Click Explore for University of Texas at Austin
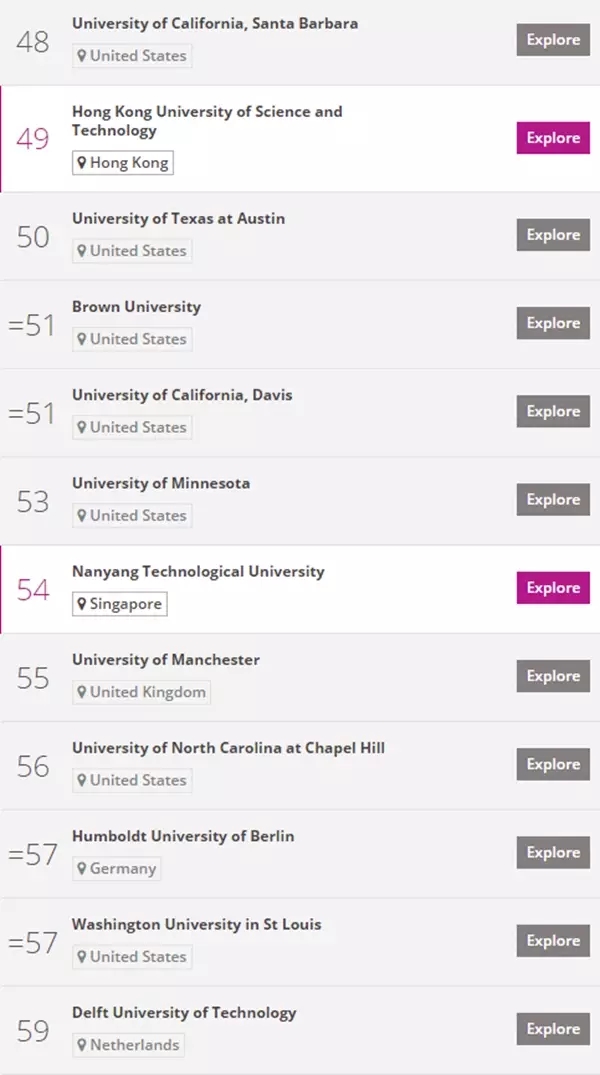 pos(553,234)
